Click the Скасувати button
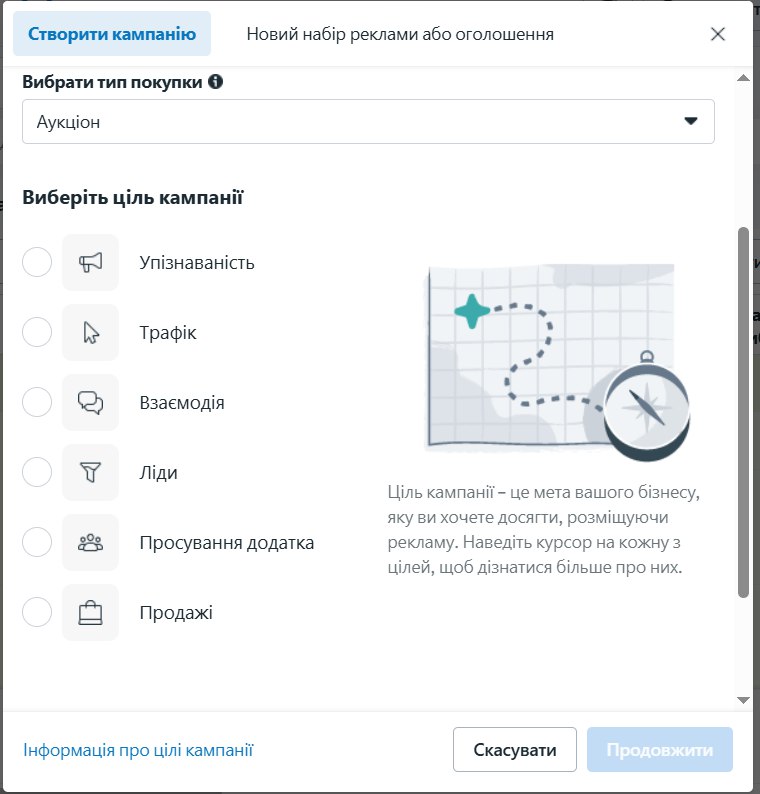This screenshot has width=760, height=794. point(515,750)
